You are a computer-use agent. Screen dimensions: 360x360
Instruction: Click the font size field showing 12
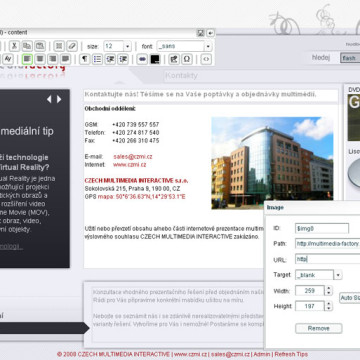[x=113, y=46]
